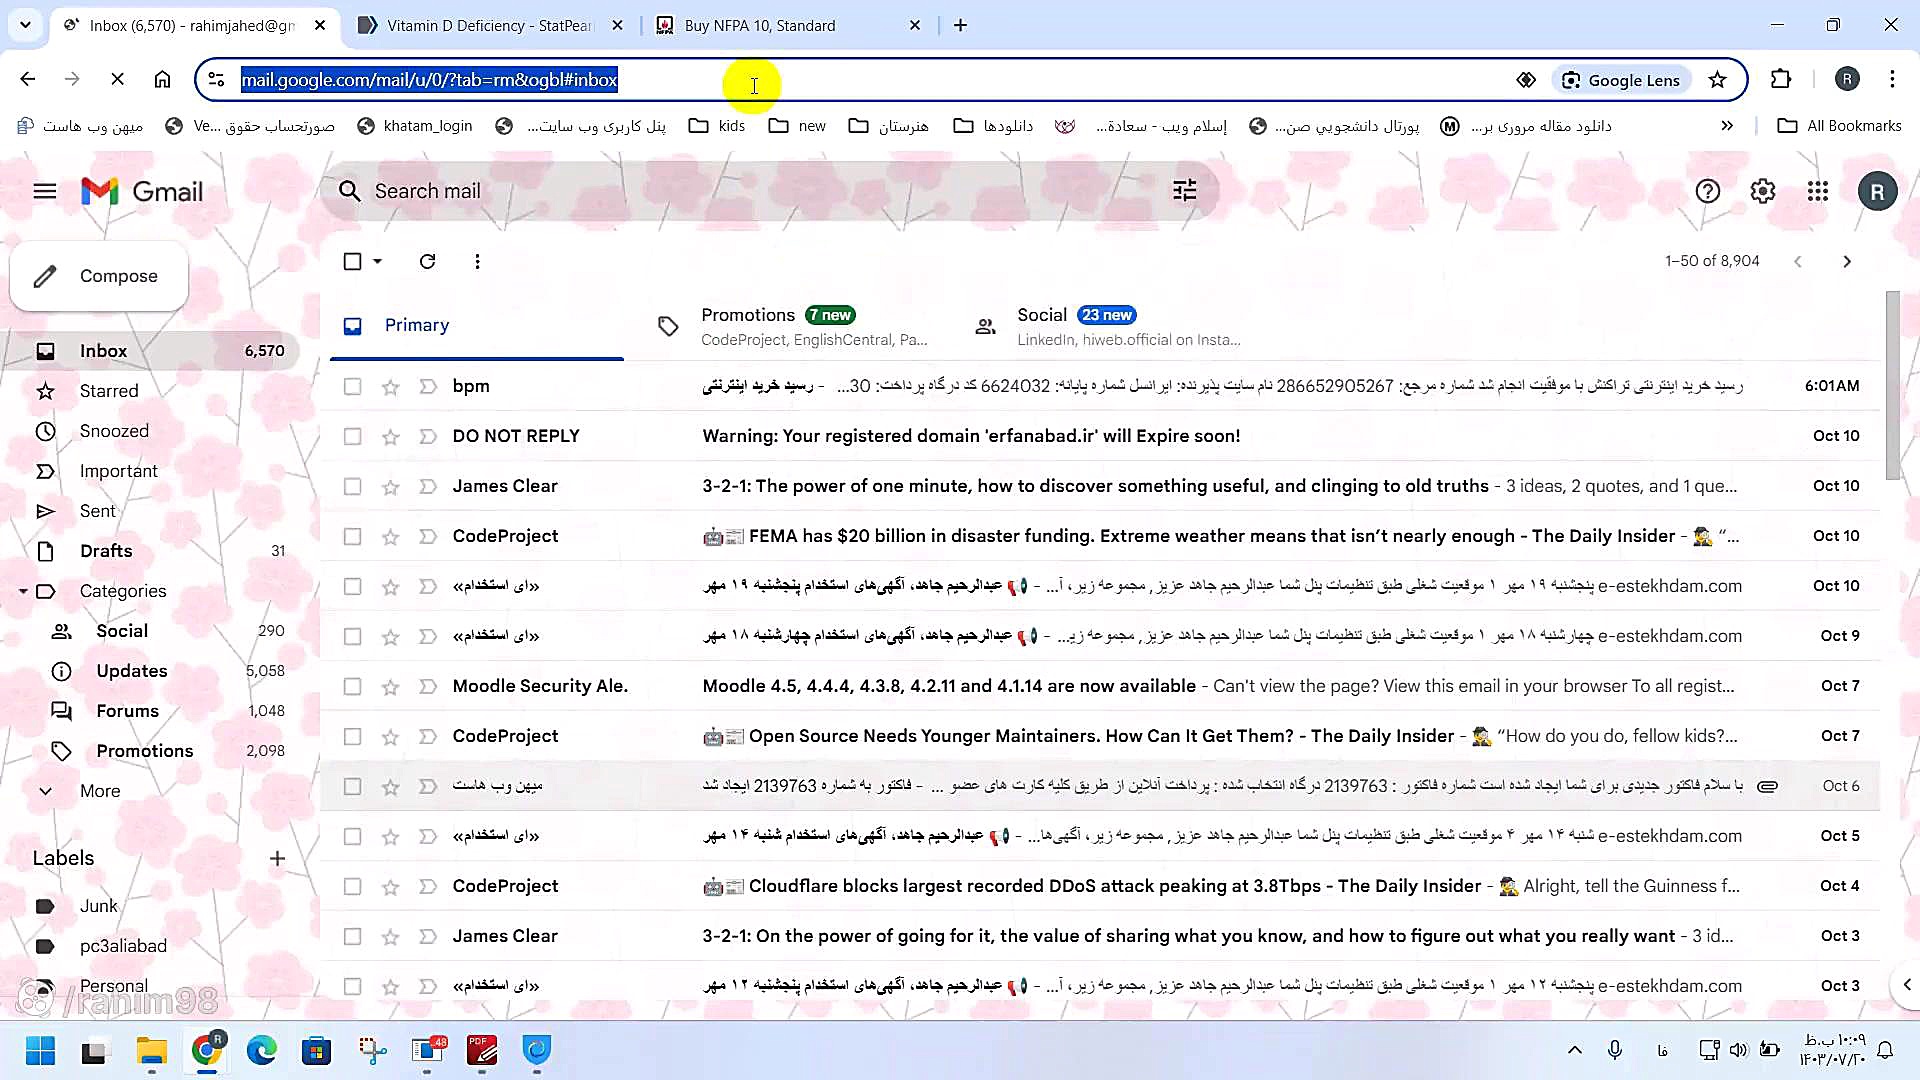The image size is (1920, 1080).
Task: Open Microsoft Edge from the taskbar
Action: point(262,1050)
